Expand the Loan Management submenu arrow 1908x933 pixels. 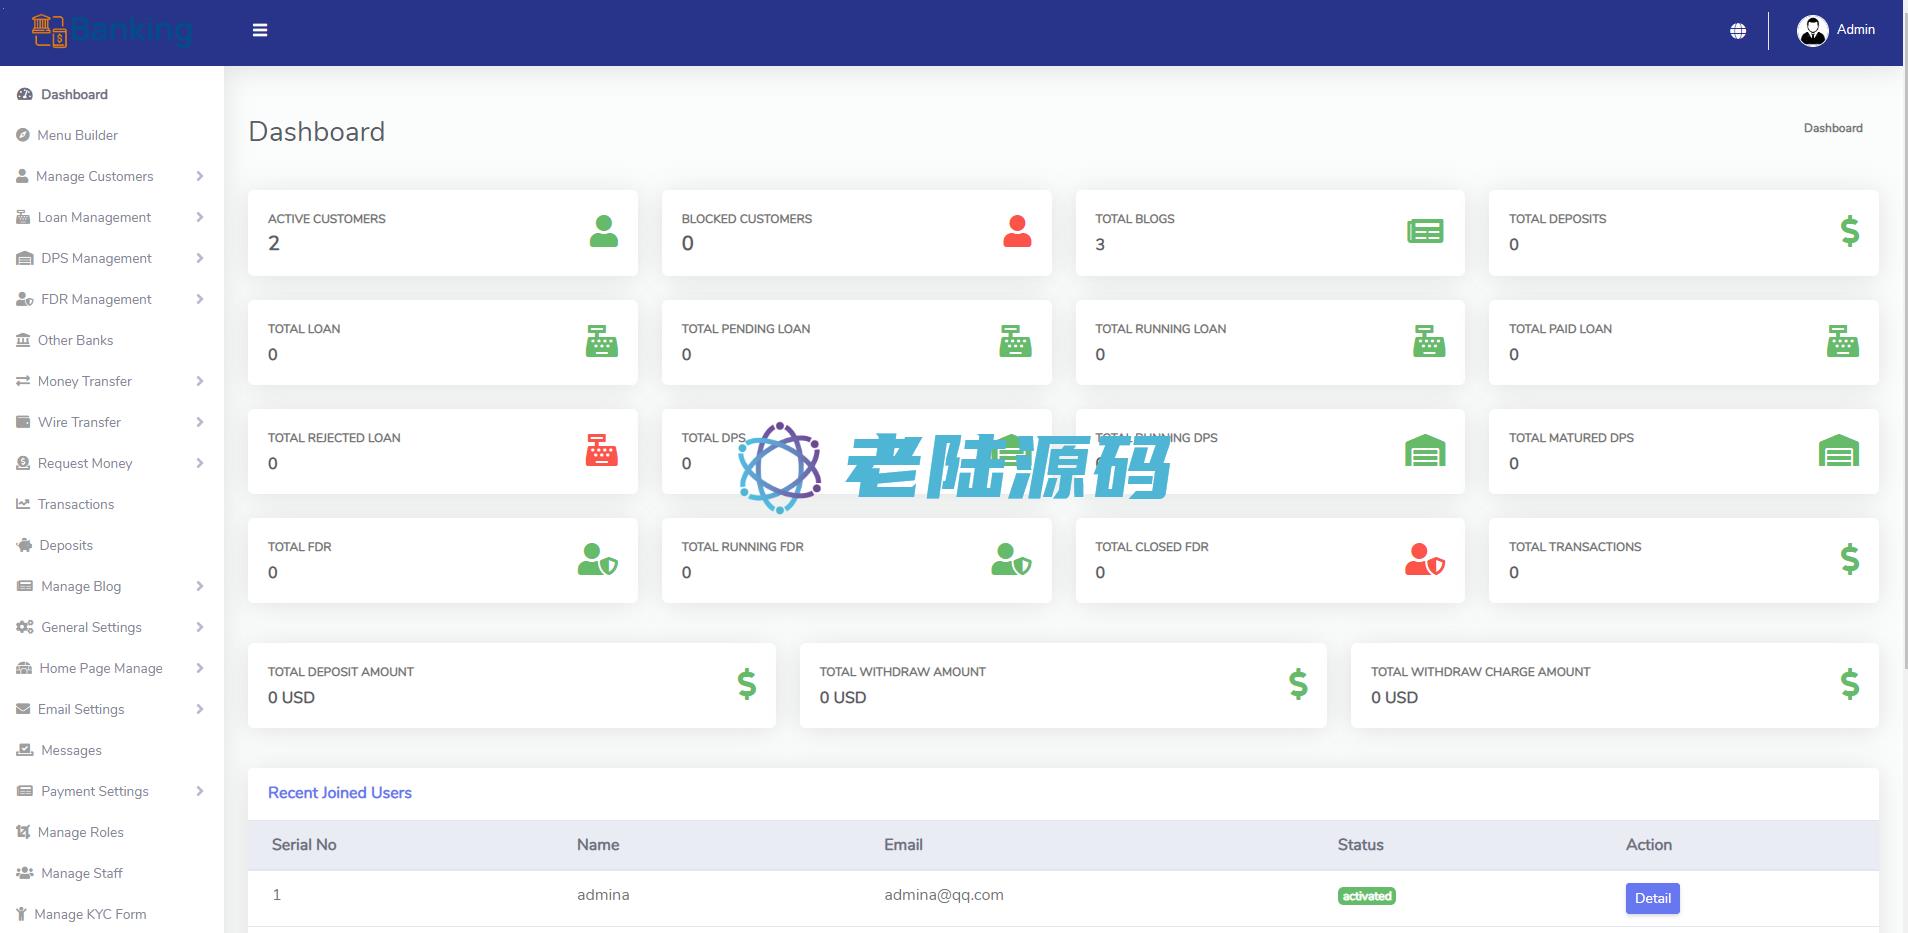200,217
